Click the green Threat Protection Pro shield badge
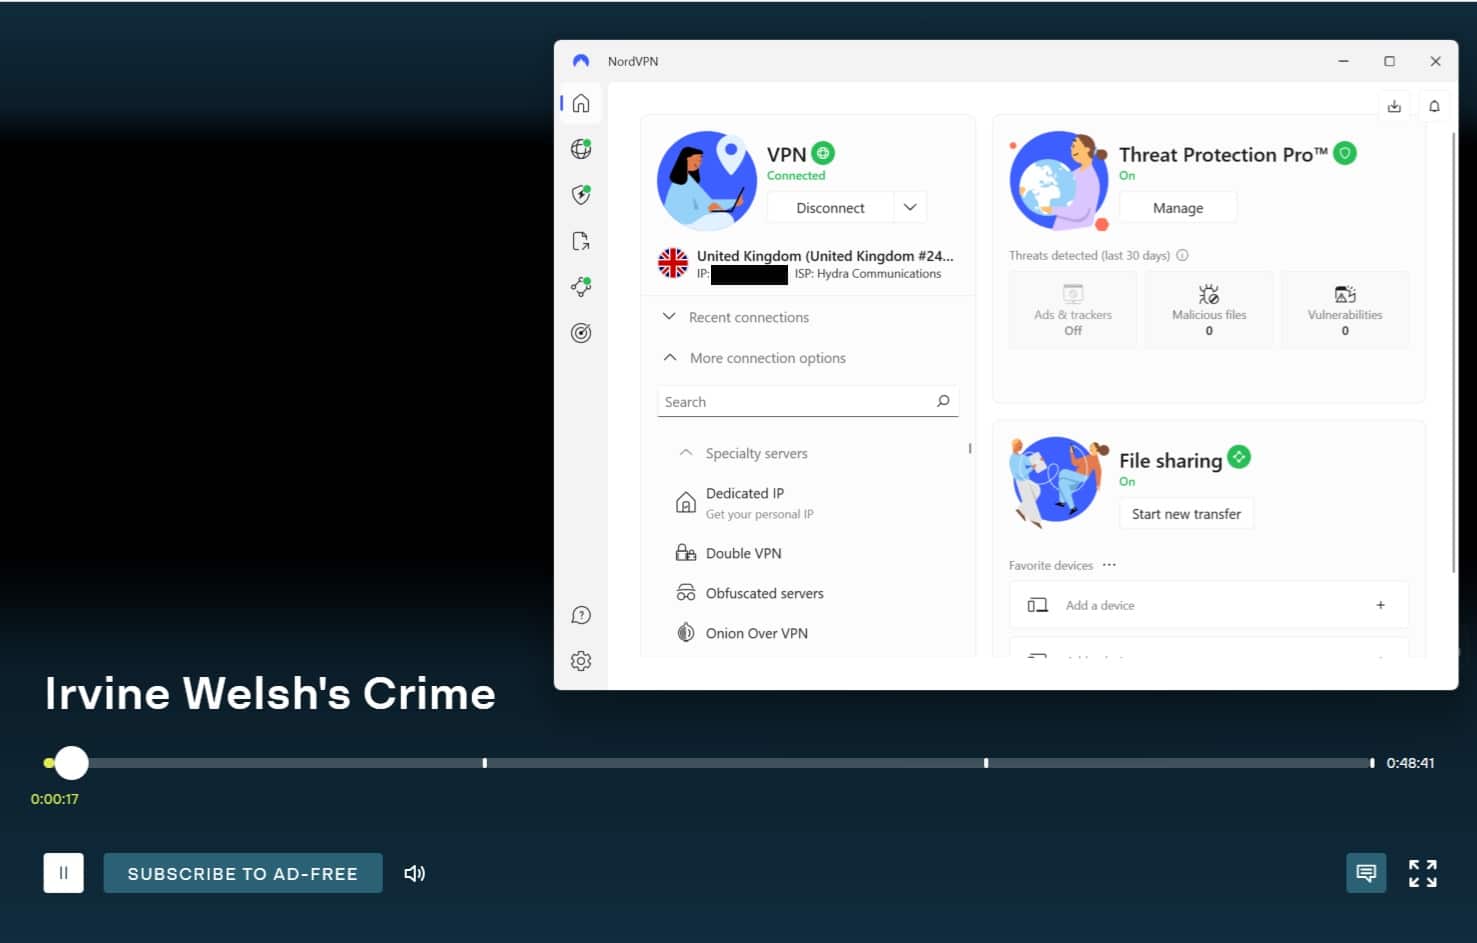Image resolution: width=1477 pixels, height=943 pixels. [x=1345, y=153]
